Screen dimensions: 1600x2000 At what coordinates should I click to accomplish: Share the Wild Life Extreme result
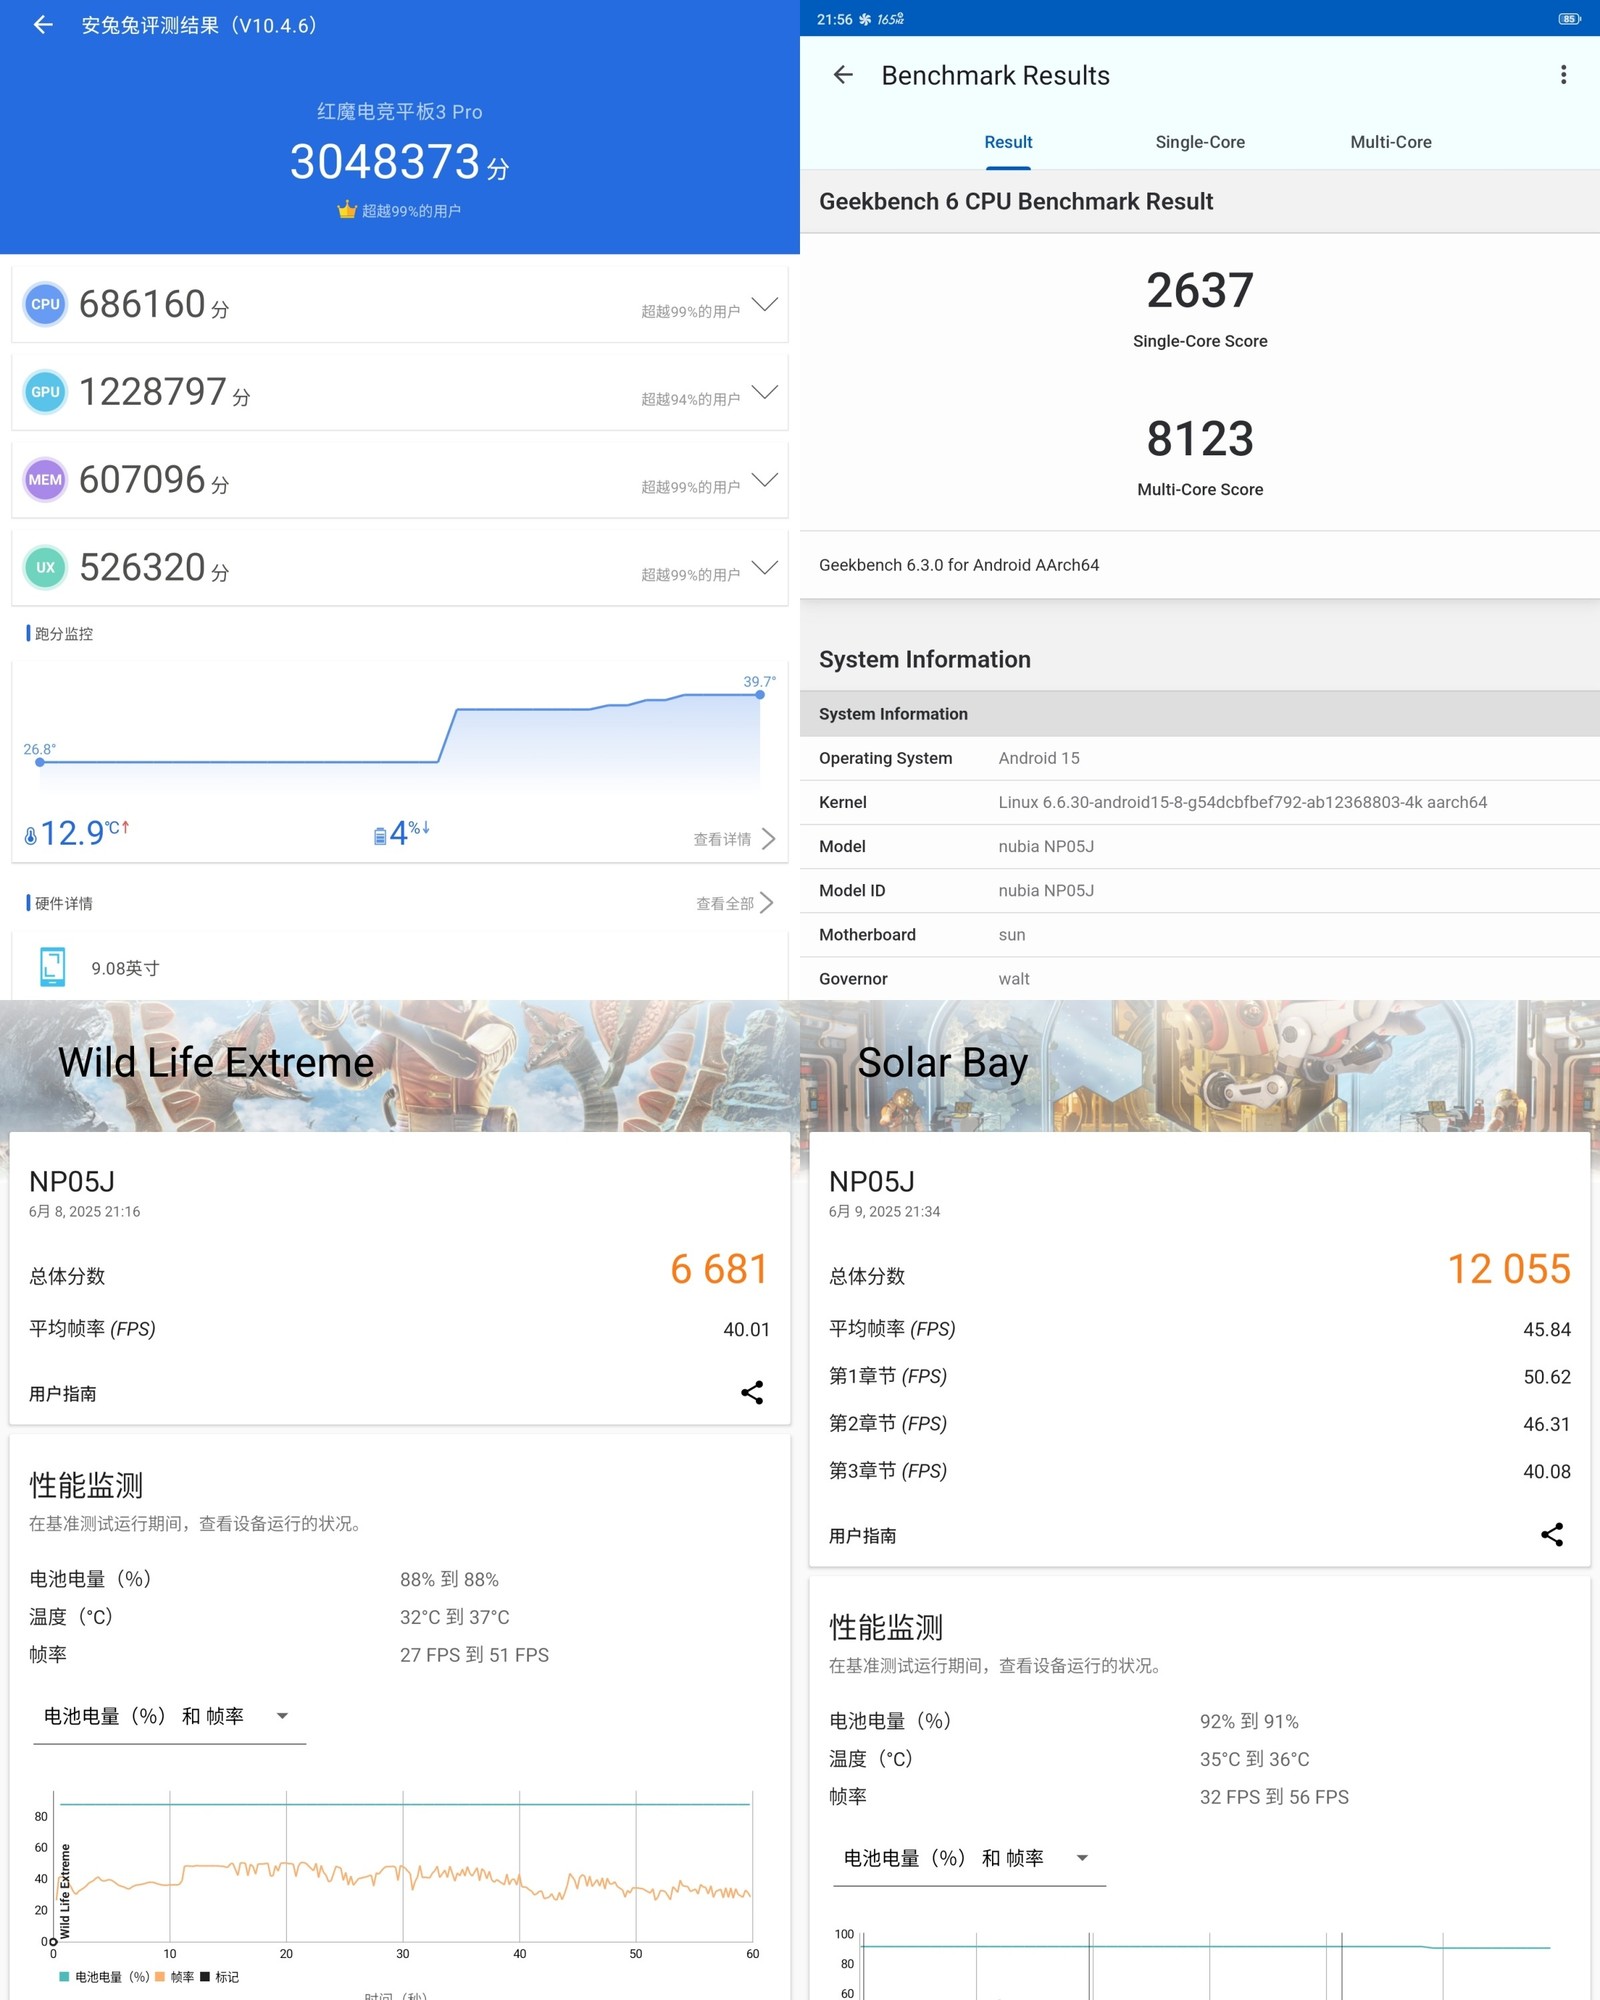point(752,1393)
